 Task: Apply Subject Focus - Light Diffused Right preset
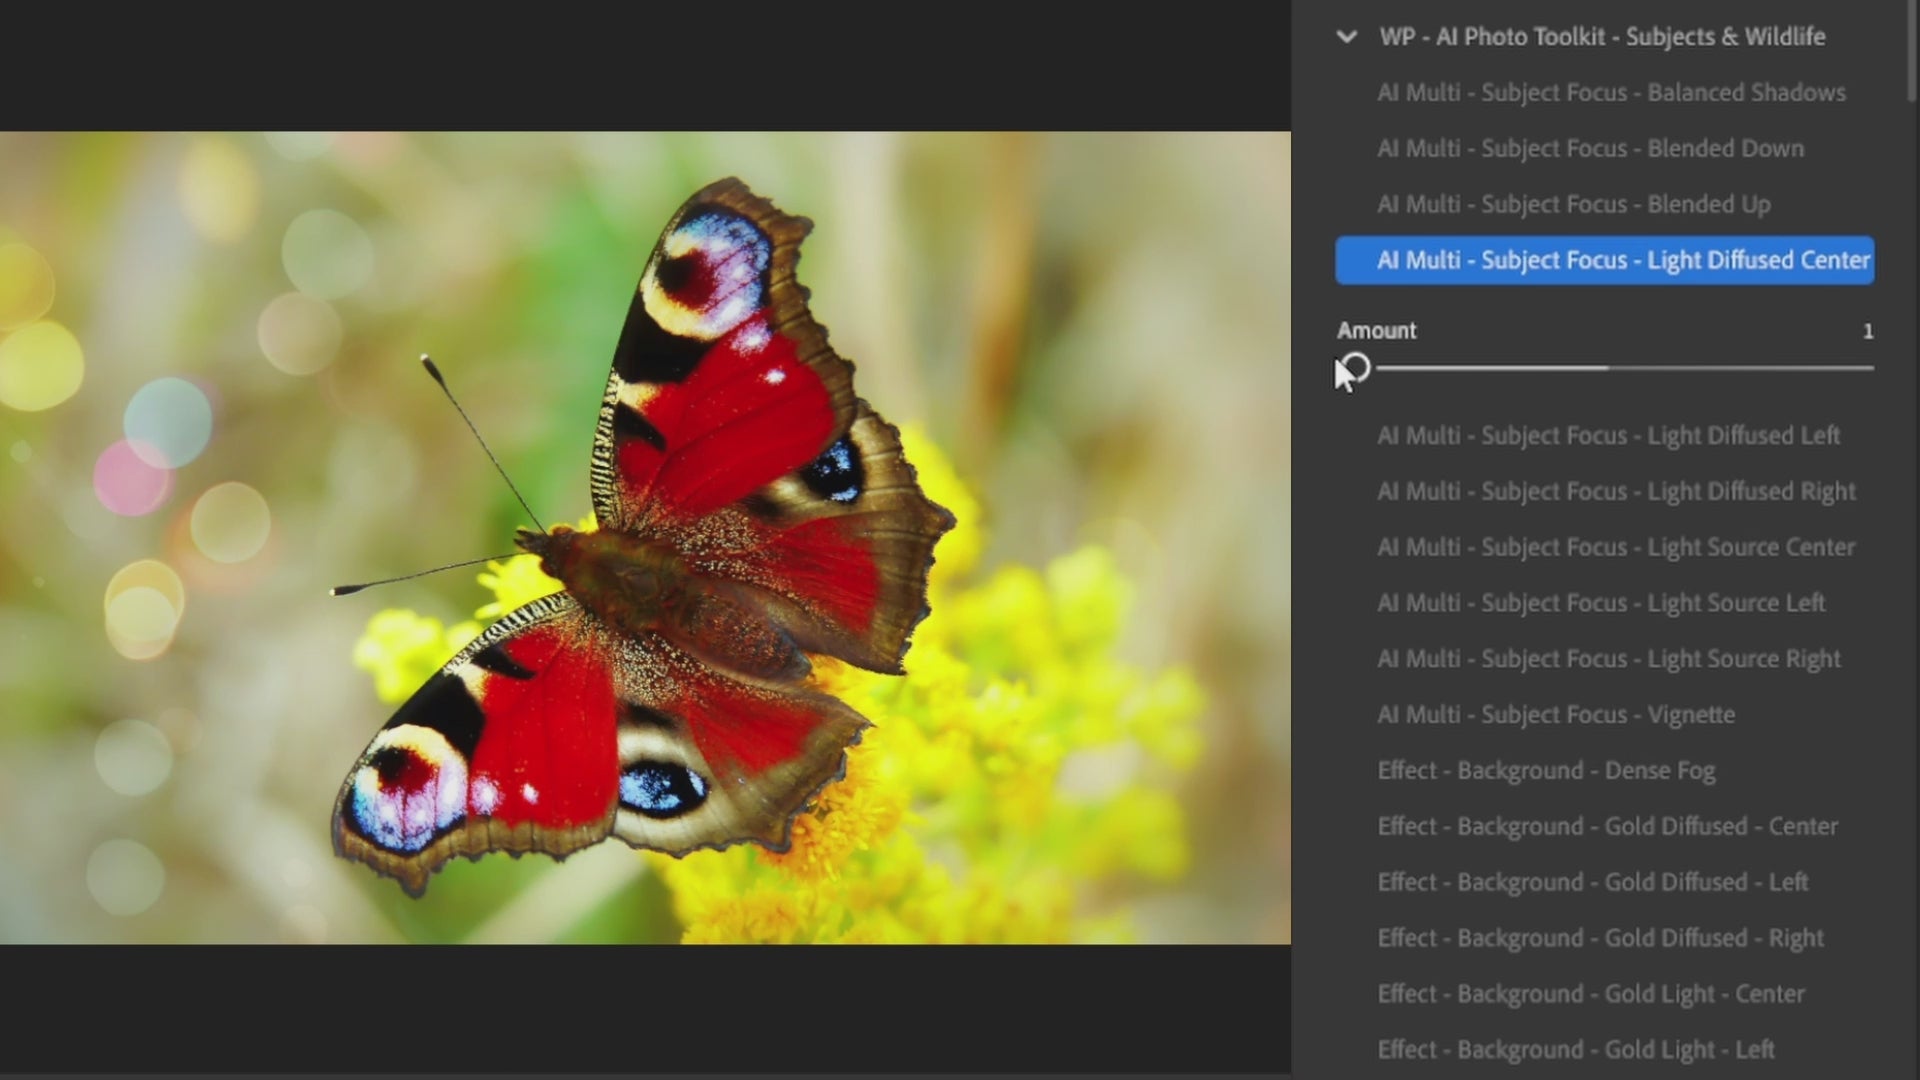(x=1615, y=492)
